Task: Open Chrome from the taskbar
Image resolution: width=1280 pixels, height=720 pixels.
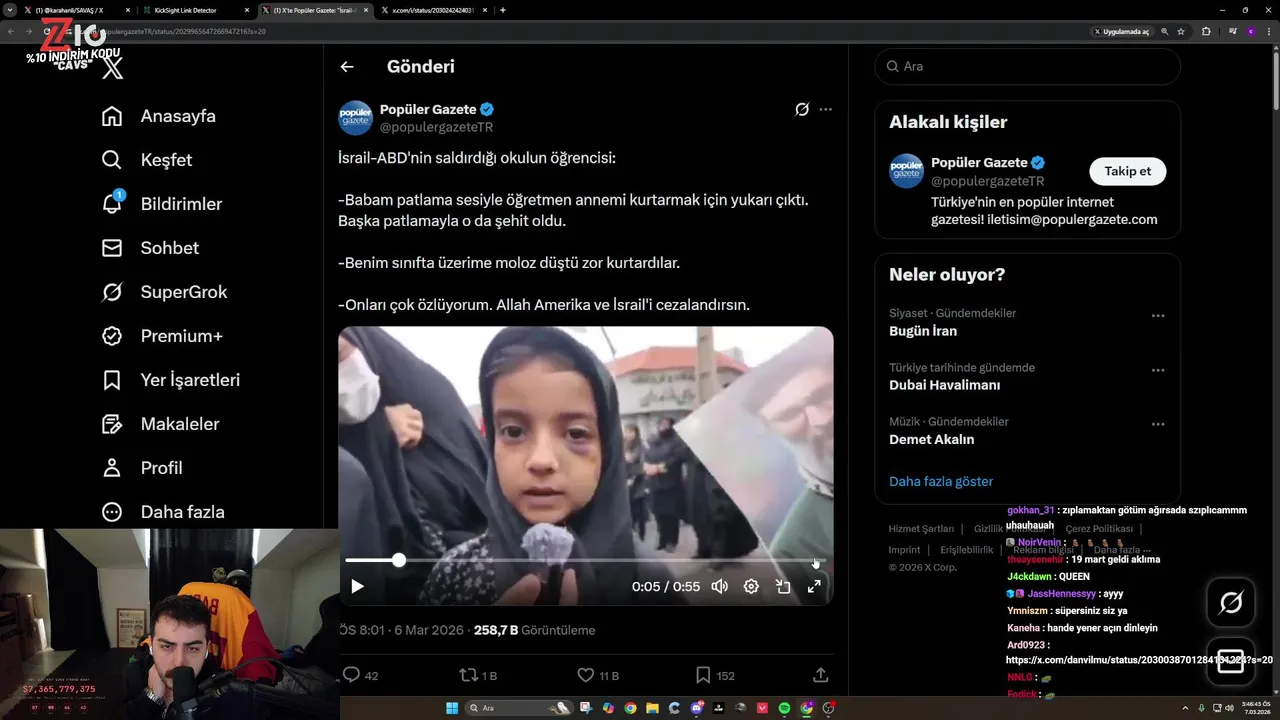Action: click(x=630, y=708)
